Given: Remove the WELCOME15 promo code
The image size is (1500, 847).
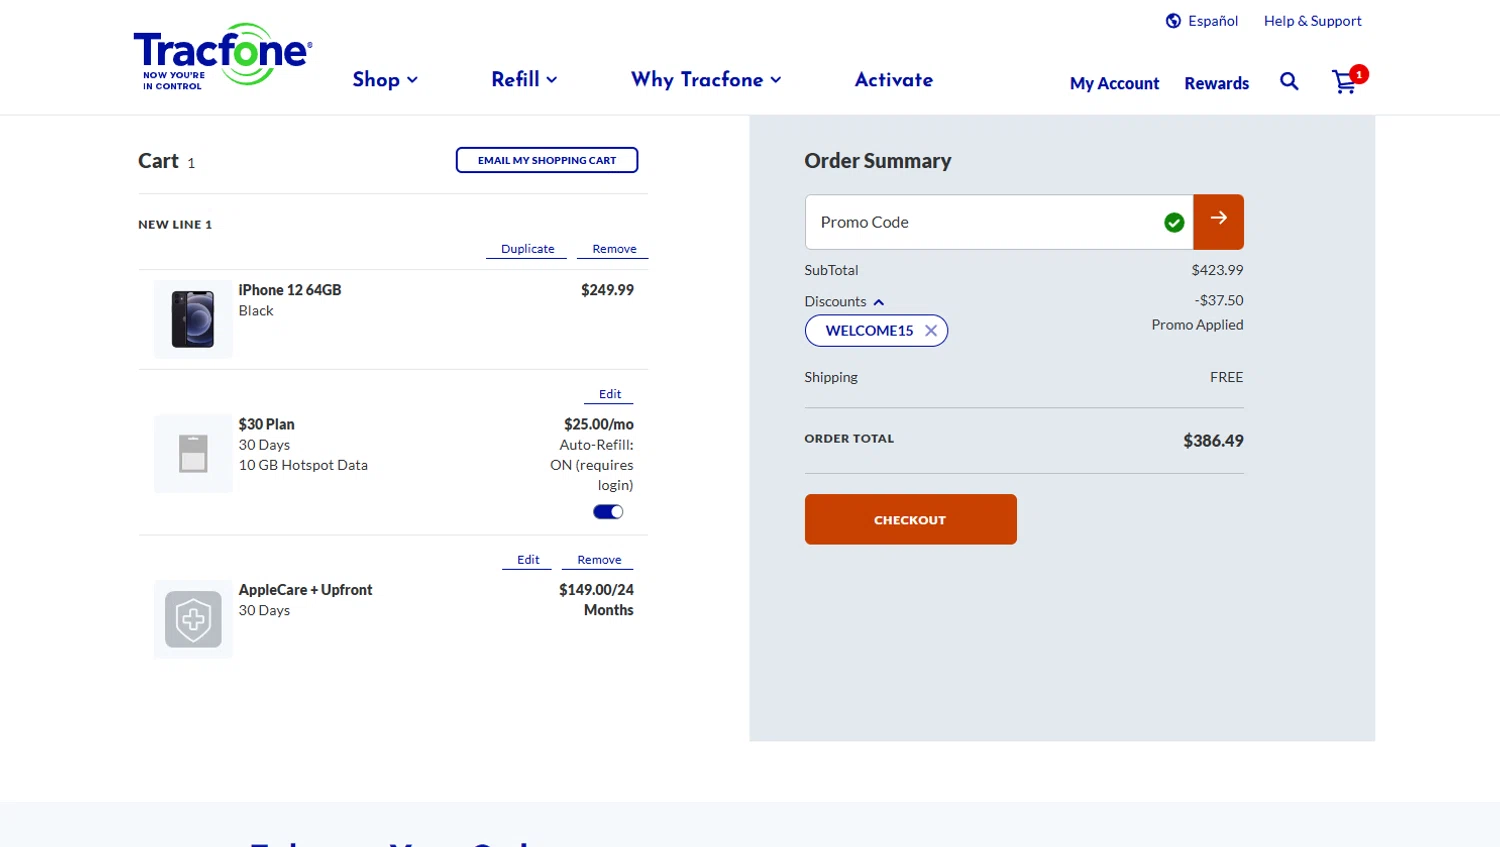Looking at the screenshot, I should pyautogui.click(x=931, y=331).
